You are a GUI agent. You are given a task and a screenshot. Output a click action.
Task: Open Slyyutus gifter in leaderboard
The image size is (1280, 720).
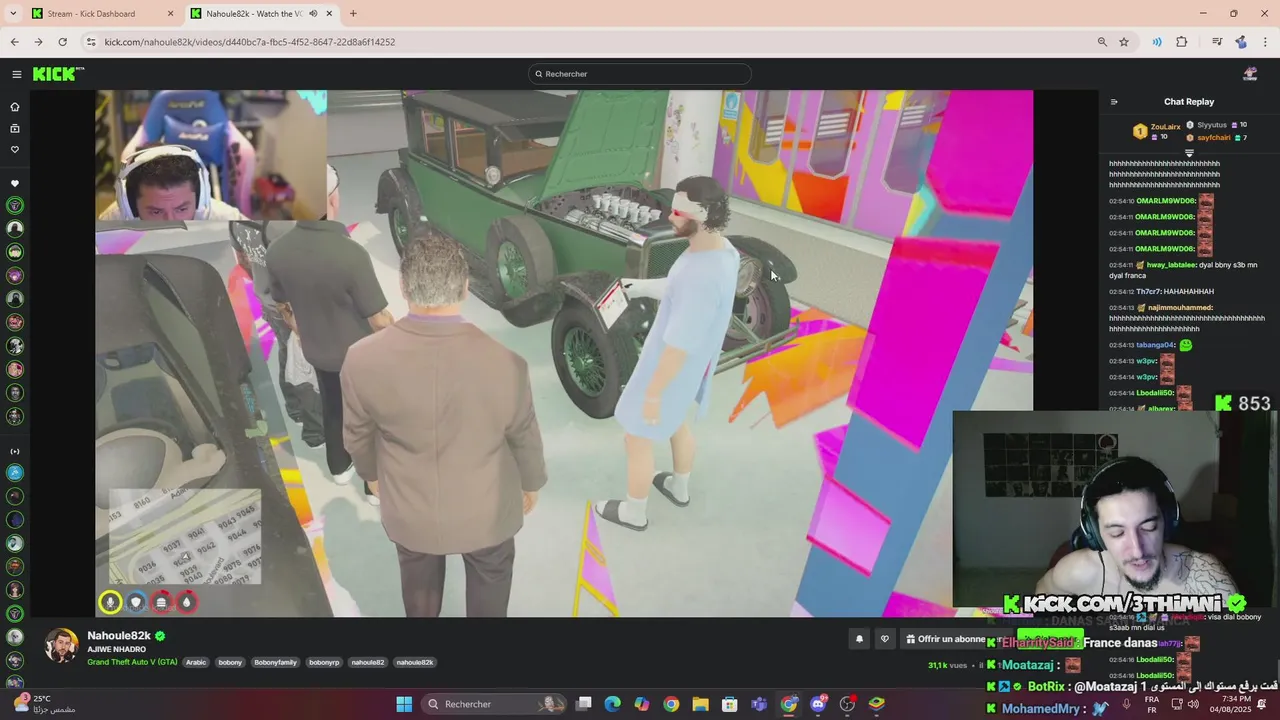pyautogui.click(x=1212, y=125)
